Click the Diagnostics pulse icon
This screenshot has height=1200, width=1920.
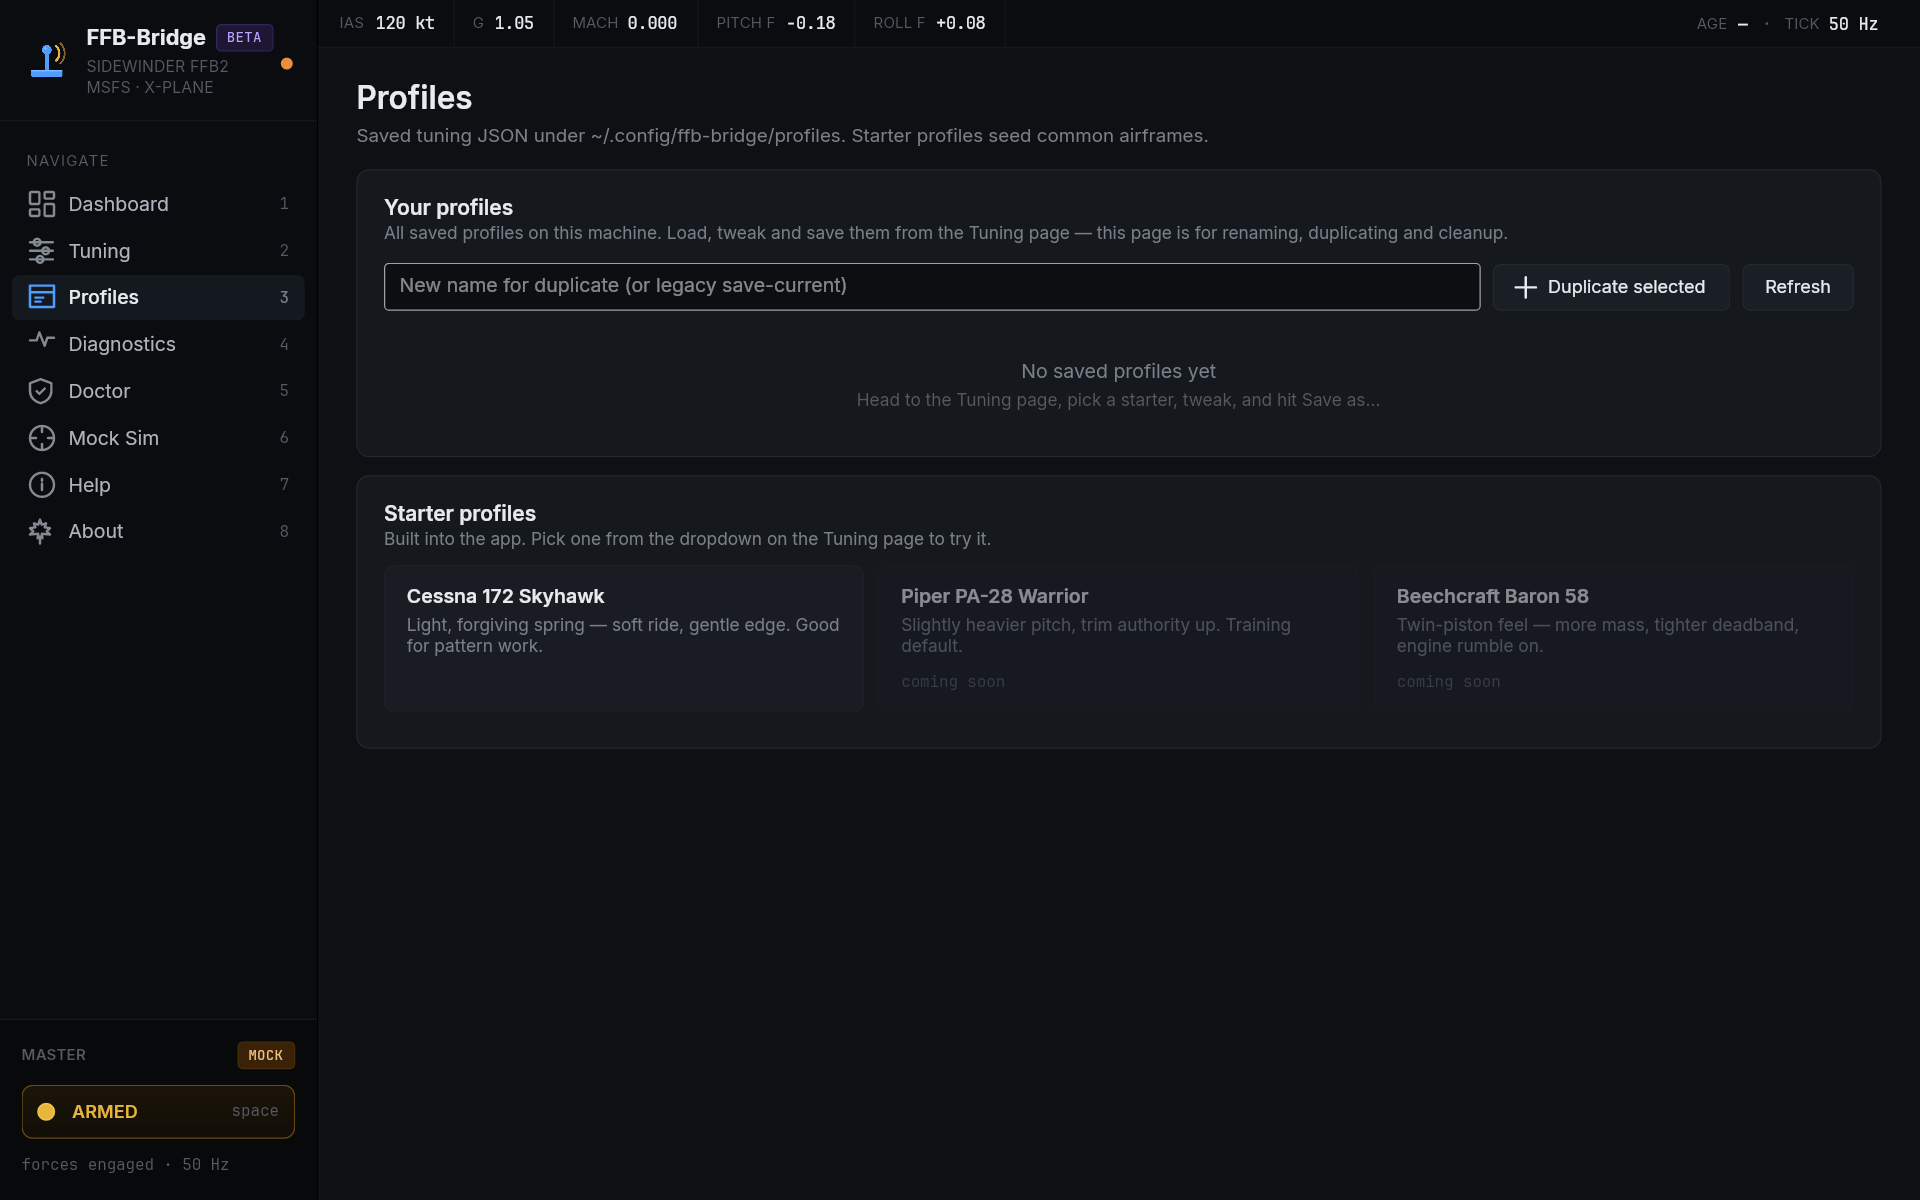pyautogui.click(x=41, y=341)
